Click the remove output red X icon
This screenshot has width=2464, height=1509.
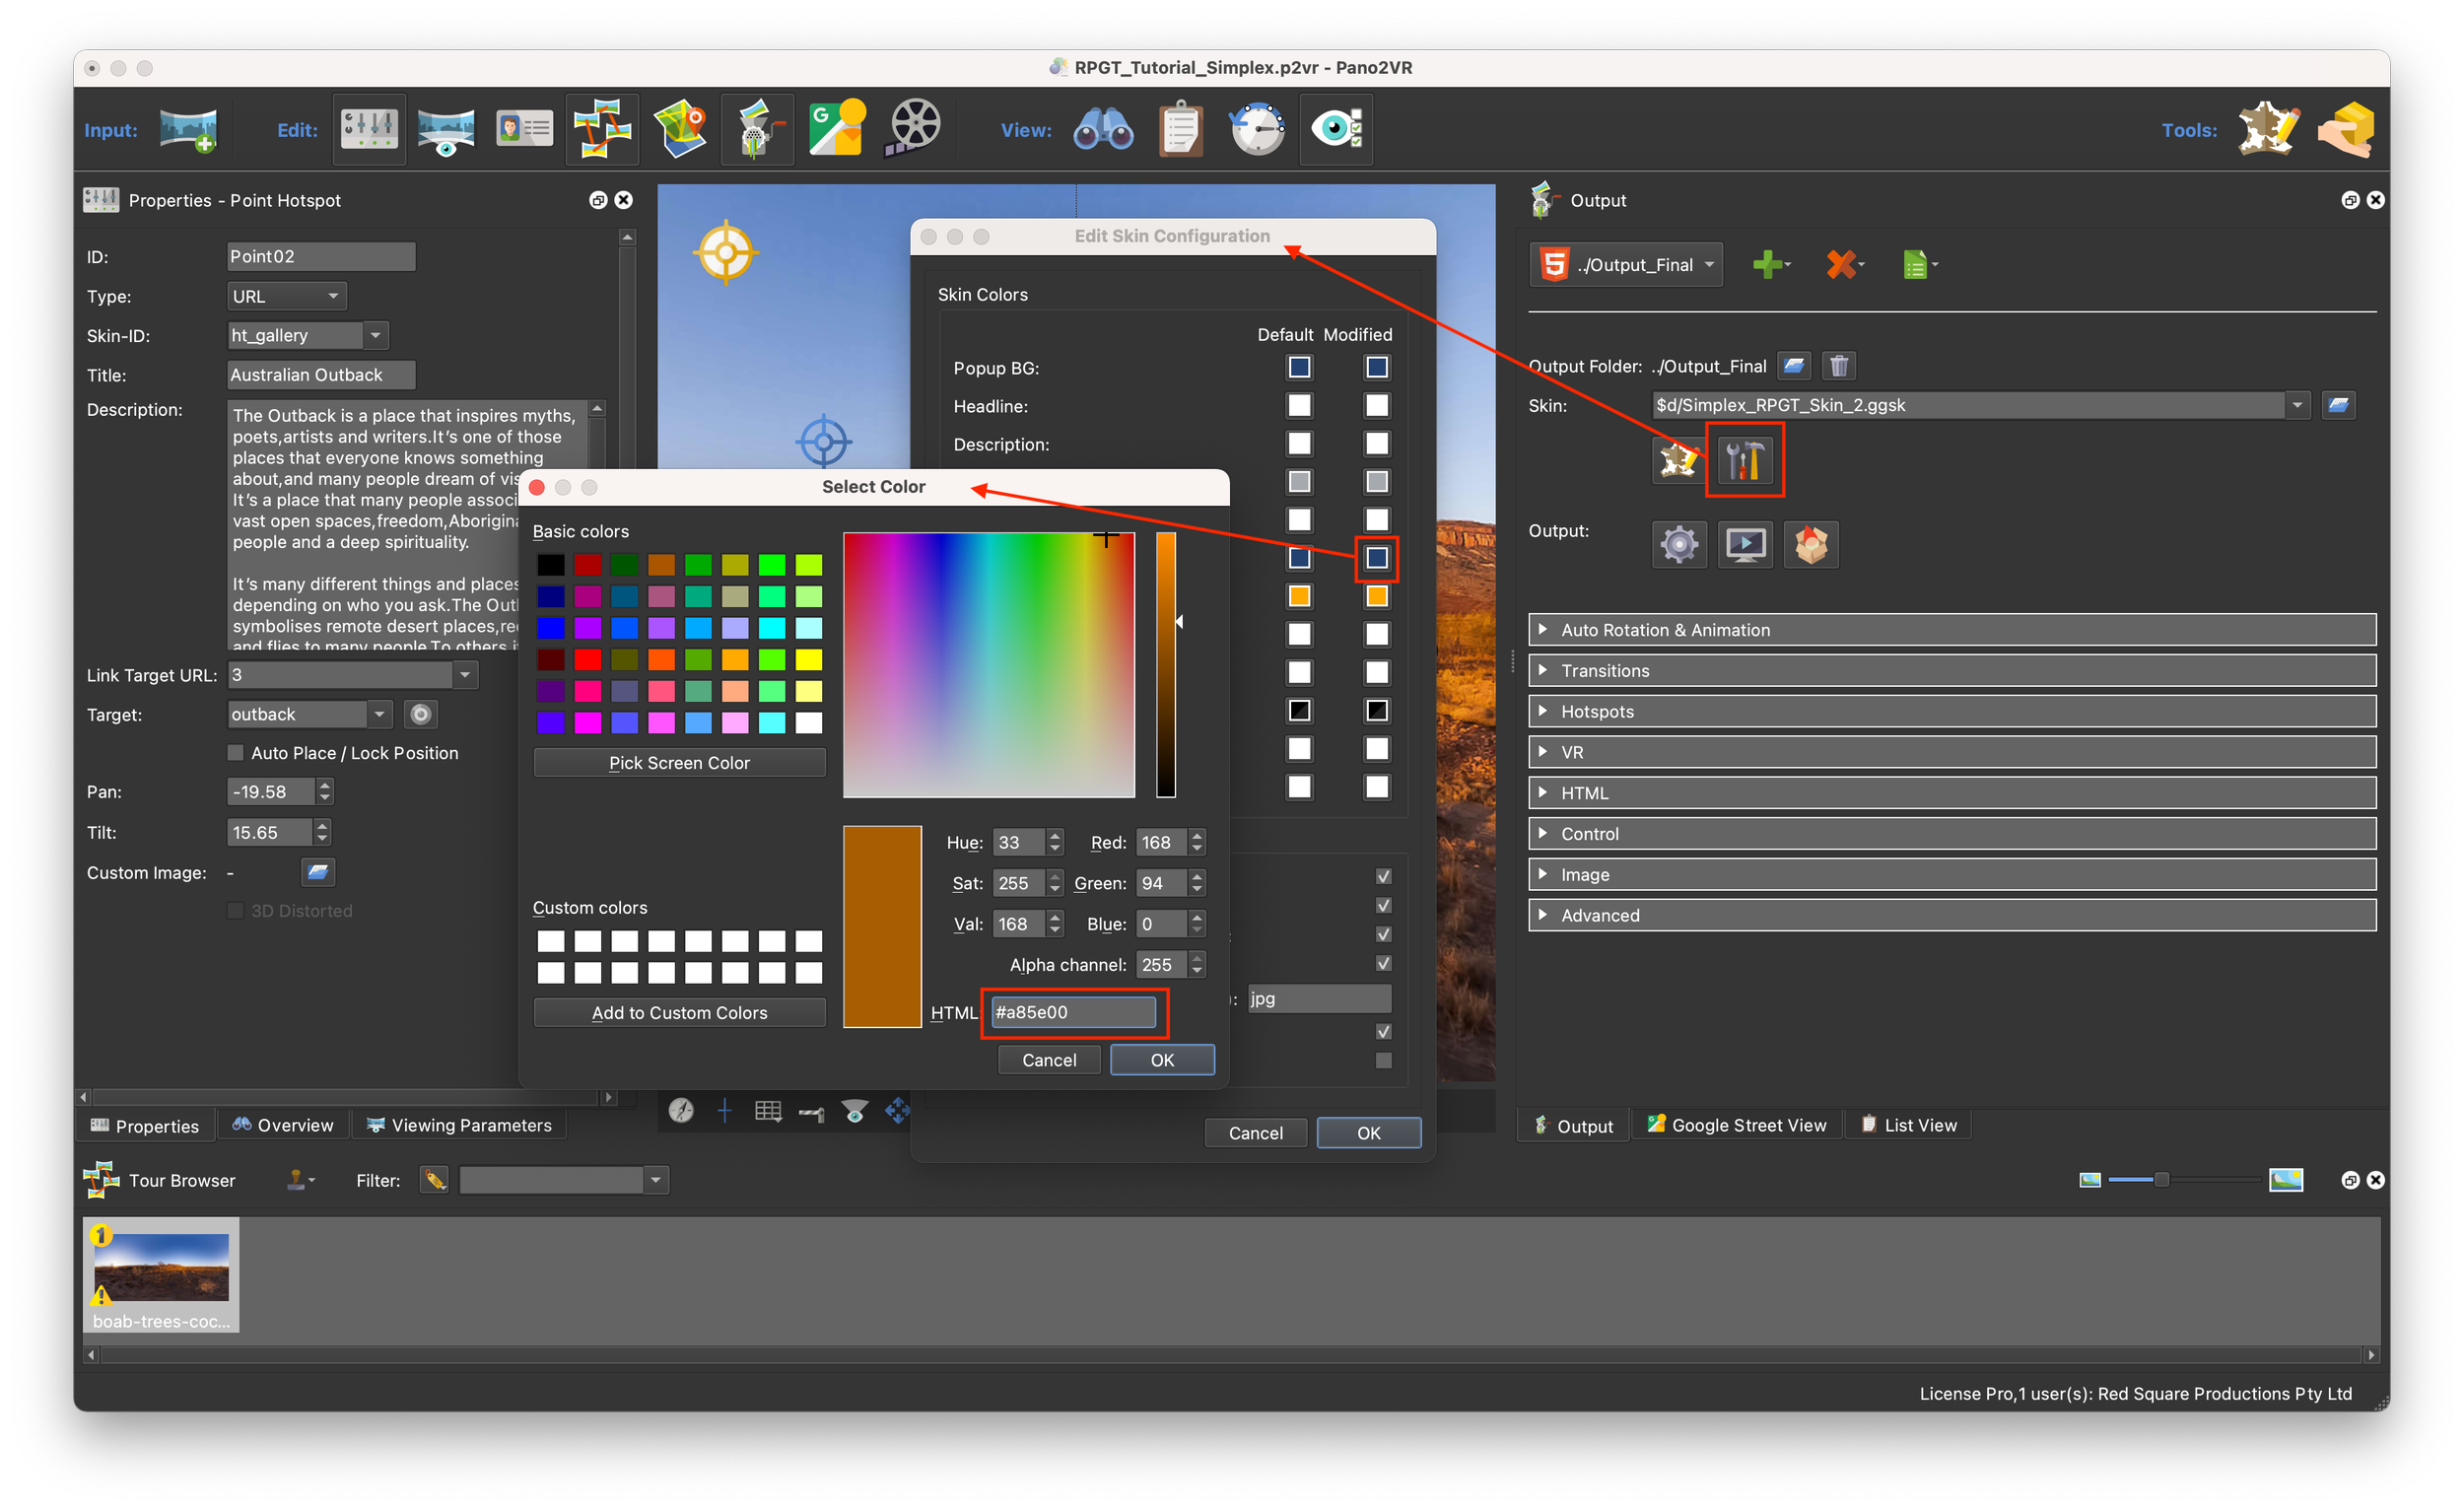[x=1842, y=264]
